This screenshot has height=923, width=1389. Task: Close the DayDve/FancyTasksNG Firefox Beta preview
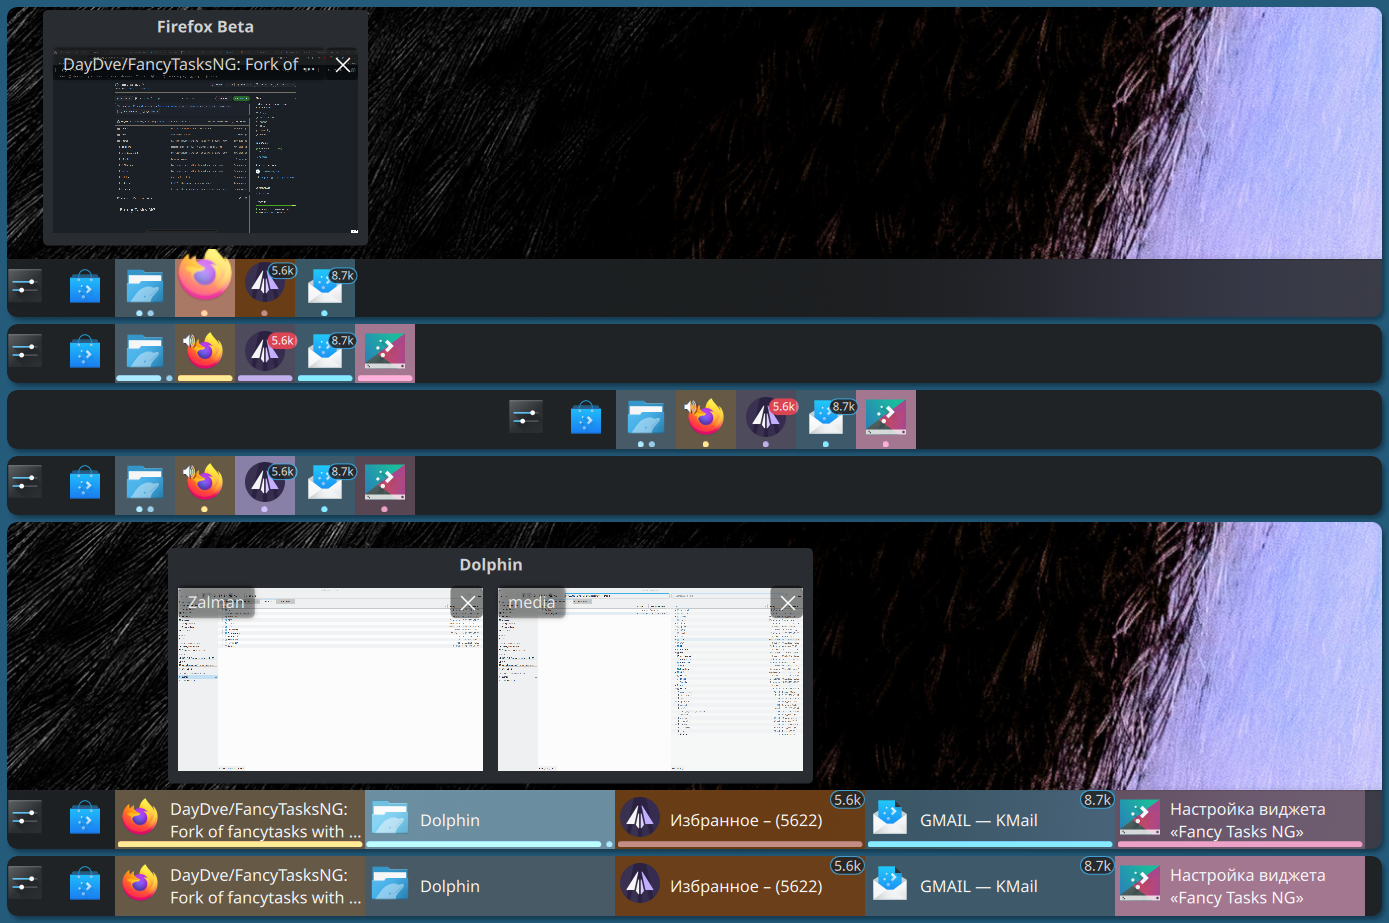coord(343,65)
